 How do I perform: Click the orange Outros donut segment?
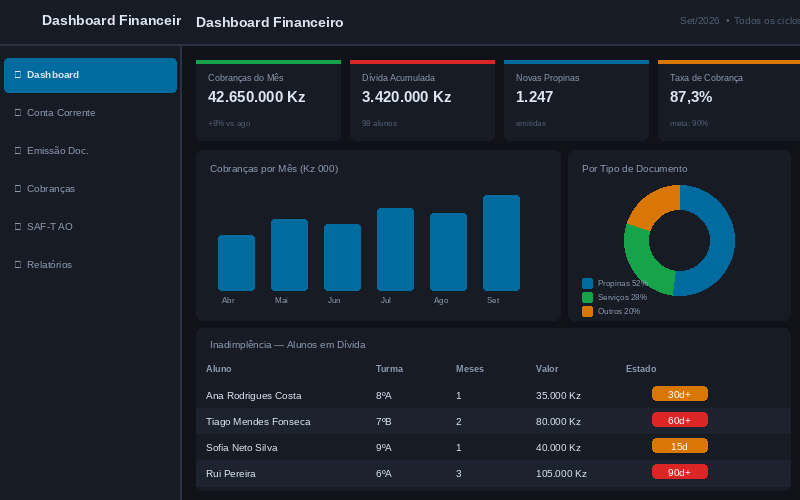(x=655, y=206)
